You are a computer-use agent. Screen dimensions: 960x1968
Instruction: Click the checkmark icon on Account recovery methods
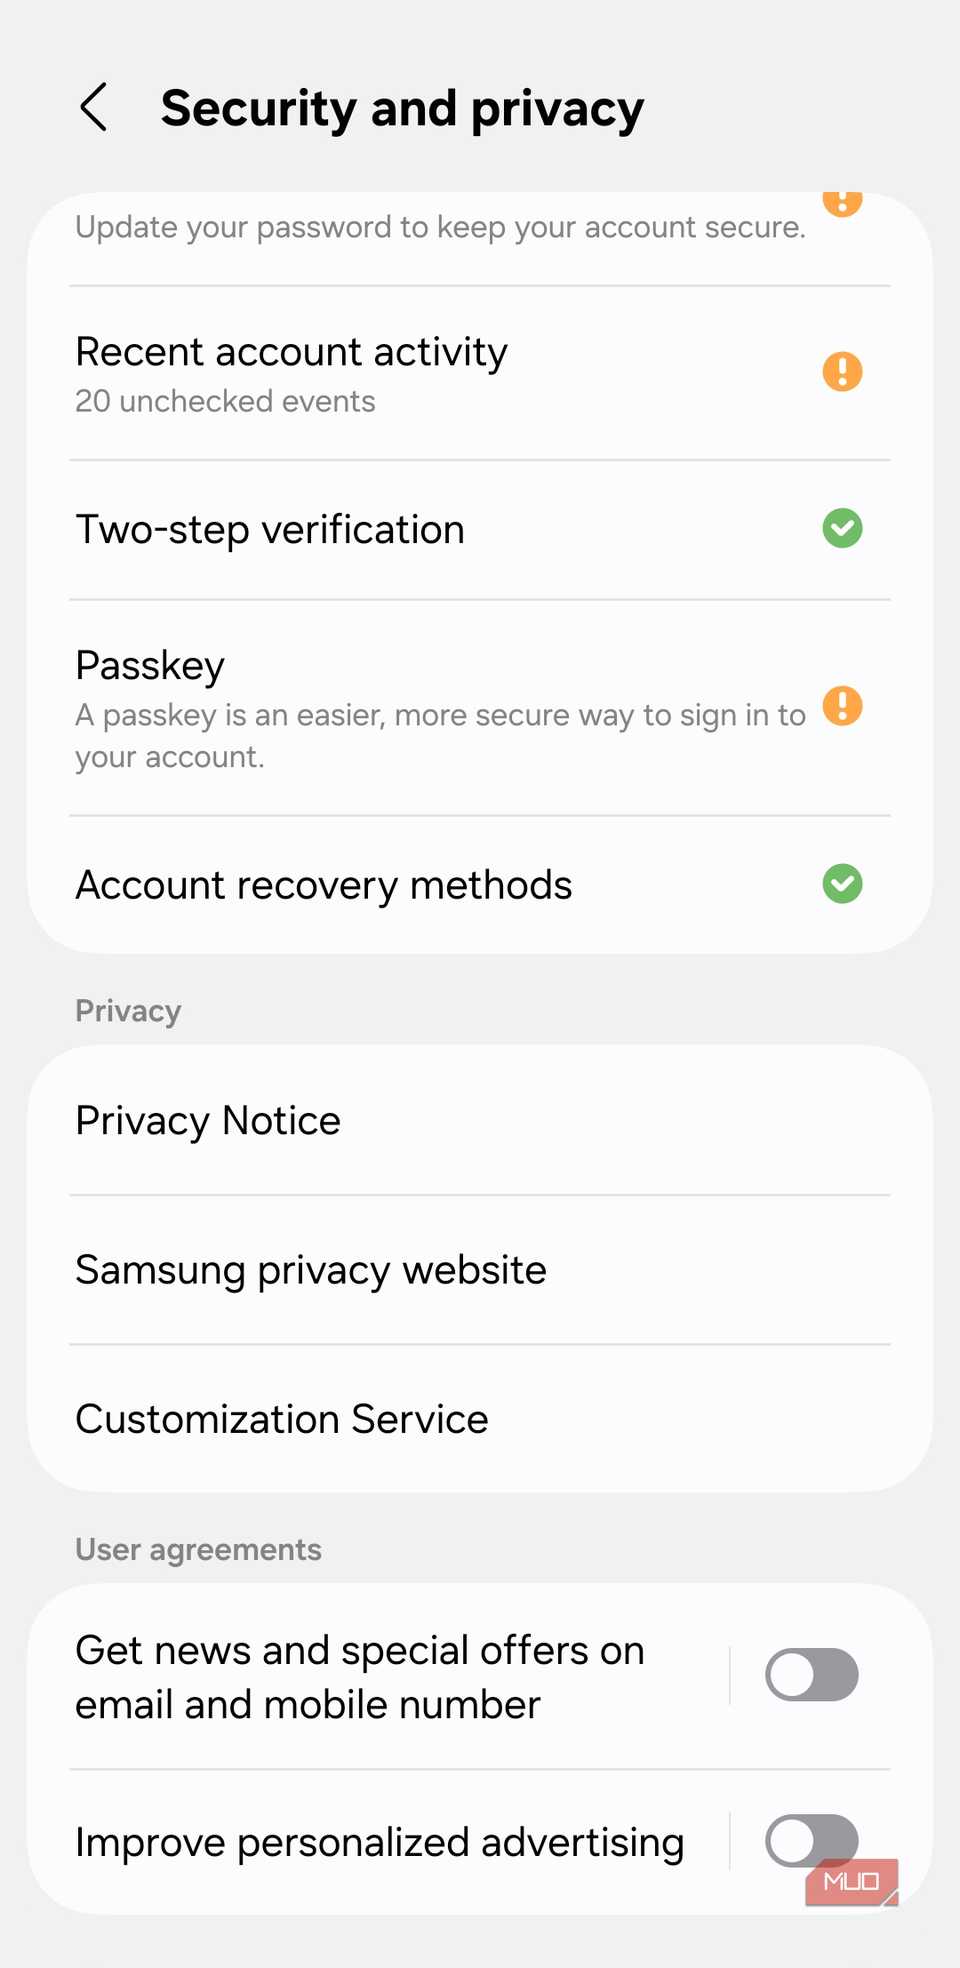[x=843, y=884]
